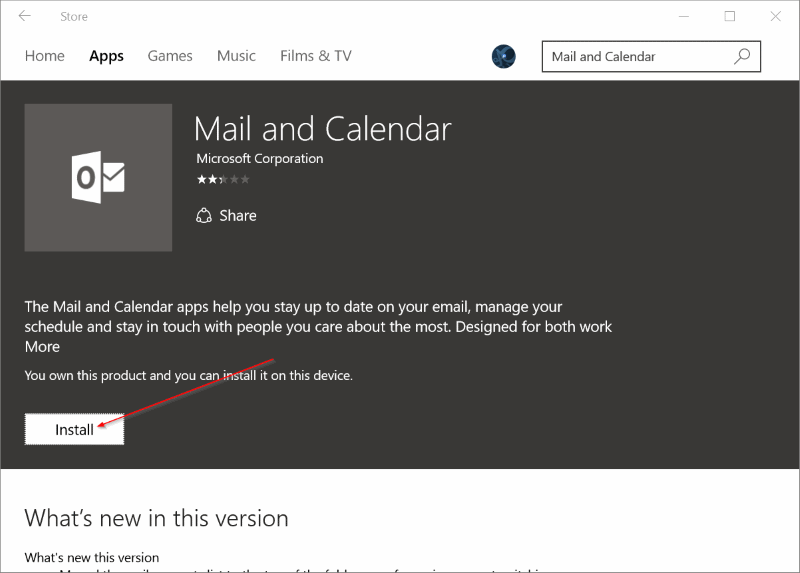The width and height of the screenshot is (800, 573).
Task: Click the Share label
Action: click(x=238, y=216)
